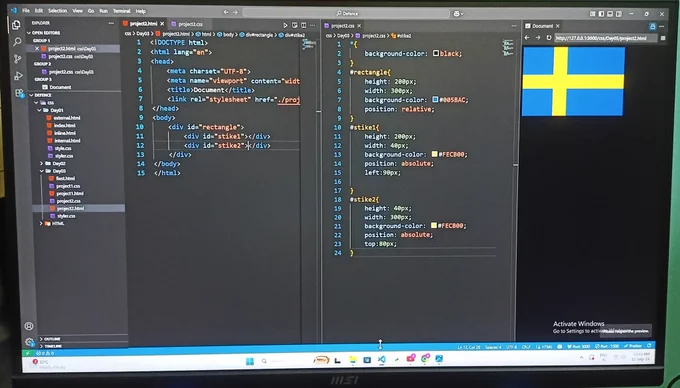
Task: Open black color swatch on CSS line 2
Action: pos(436,53)
